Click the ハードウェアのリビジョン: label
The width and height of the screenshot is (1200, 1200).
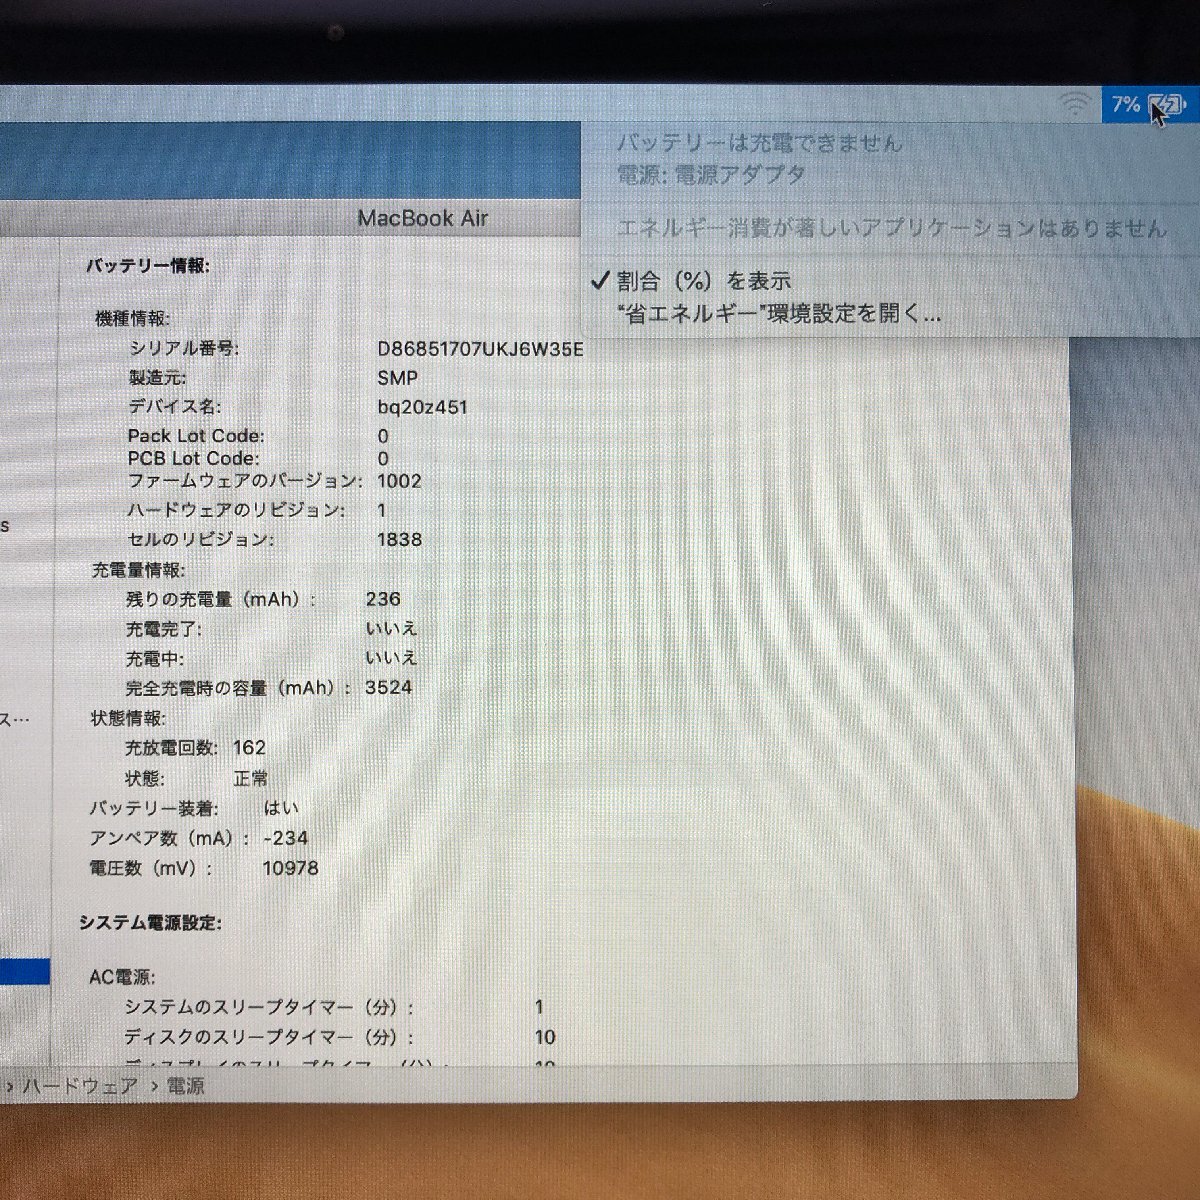(236, 510)
